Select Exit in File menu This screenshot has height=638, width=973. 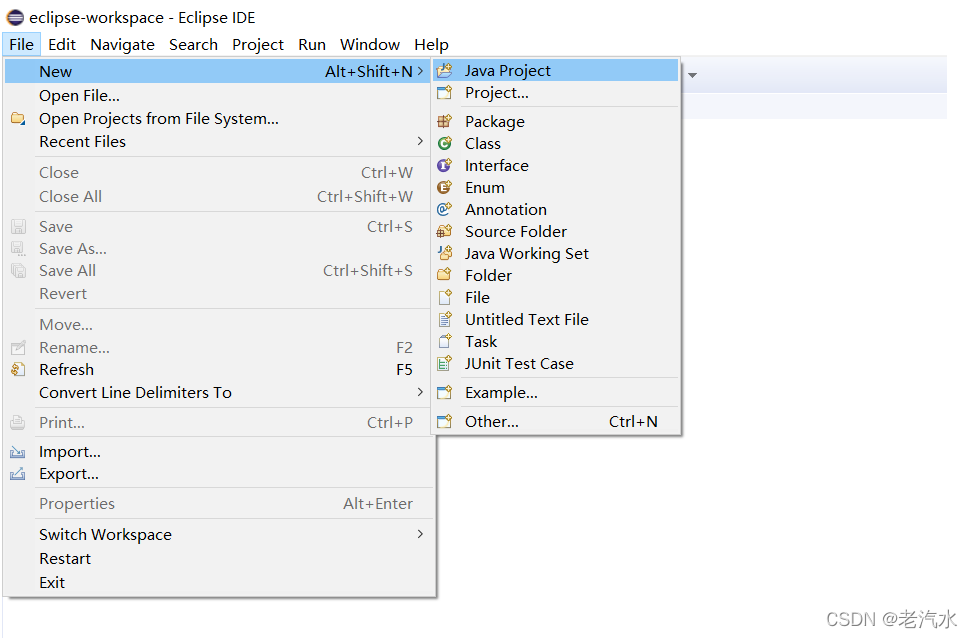tap(217, 582)
